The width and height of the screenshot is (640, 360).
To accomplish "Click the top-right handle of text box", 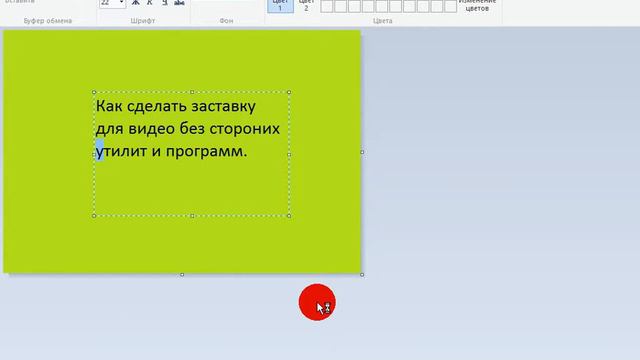I will pos(289,92).
